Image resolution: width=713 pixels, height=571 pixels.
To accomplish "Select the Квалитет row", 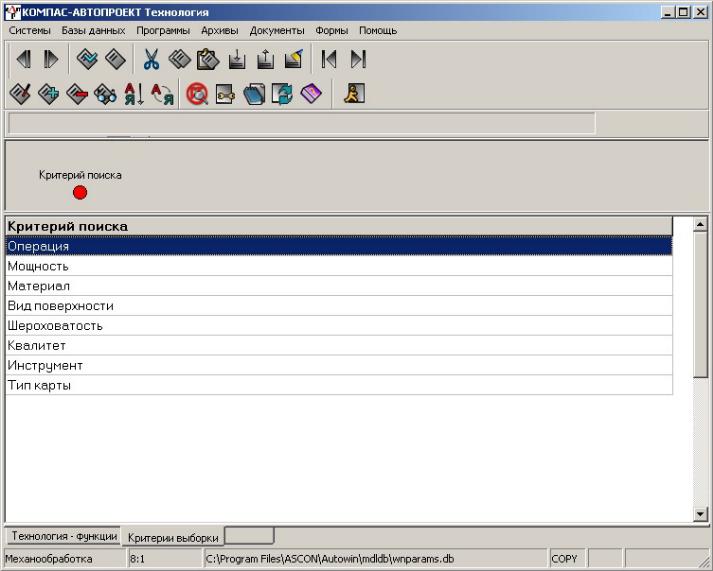I will pyautogui.click(x=339, y=346).
